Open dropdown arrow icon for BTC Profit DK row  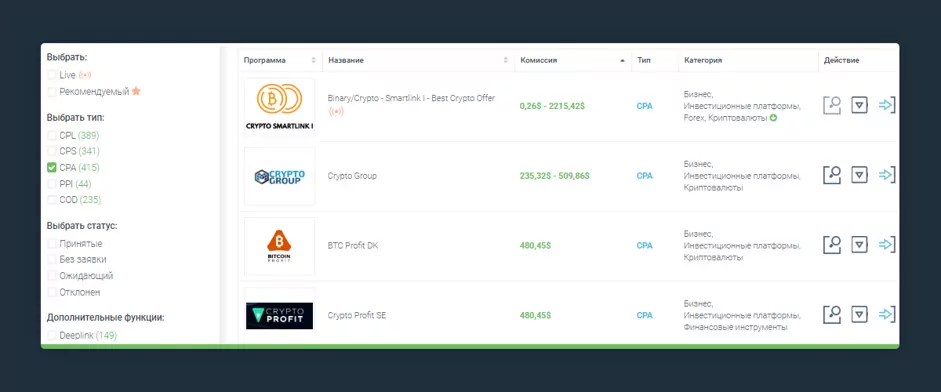[859, 244]
